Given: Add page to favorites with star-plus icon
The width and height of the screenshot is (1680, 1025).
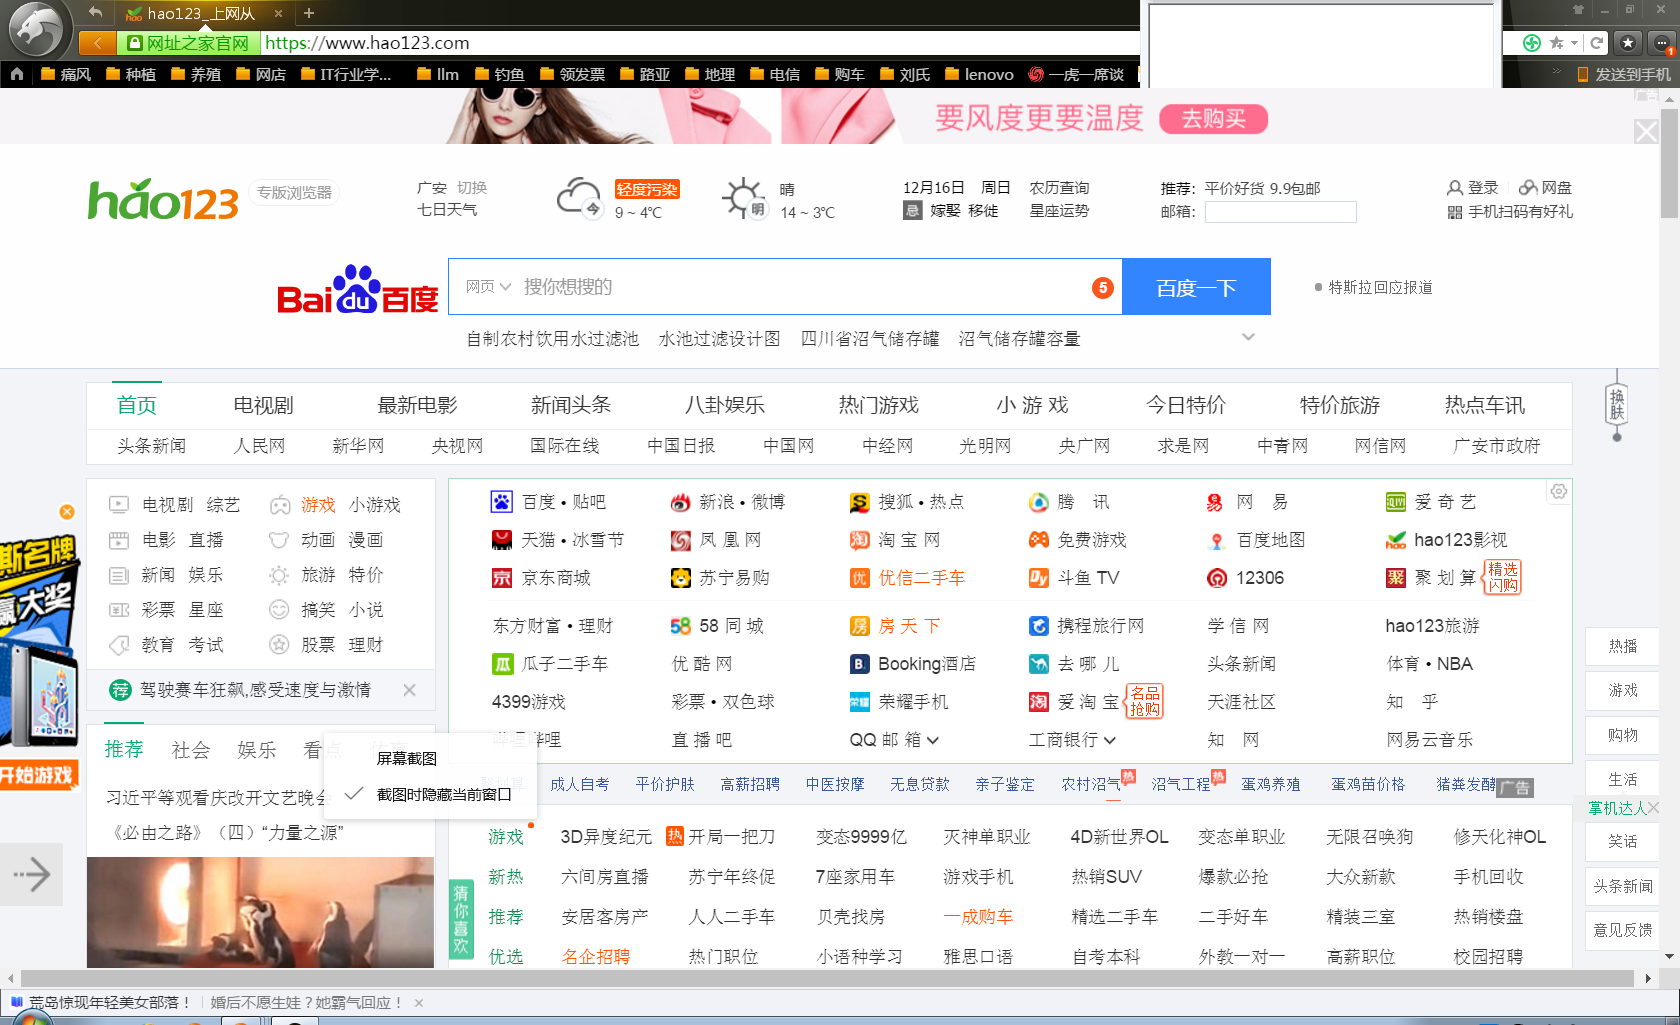Looking at the screenshot, I should [1557, 43].
